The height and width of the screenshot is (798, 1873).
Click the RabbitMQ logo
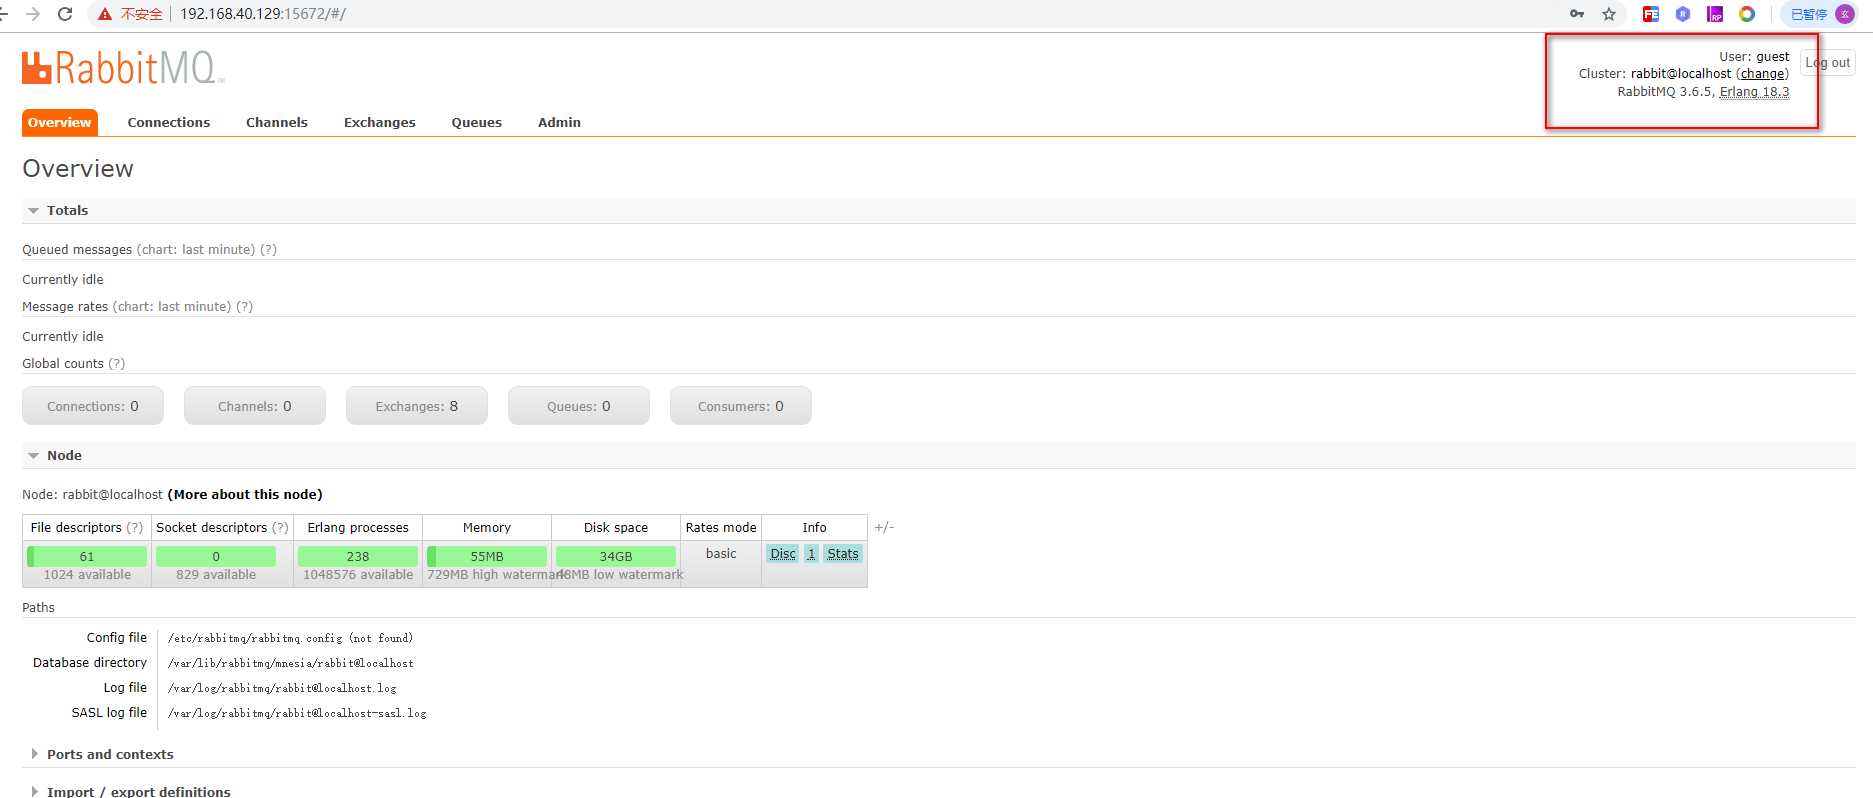[x=123, y=67]
